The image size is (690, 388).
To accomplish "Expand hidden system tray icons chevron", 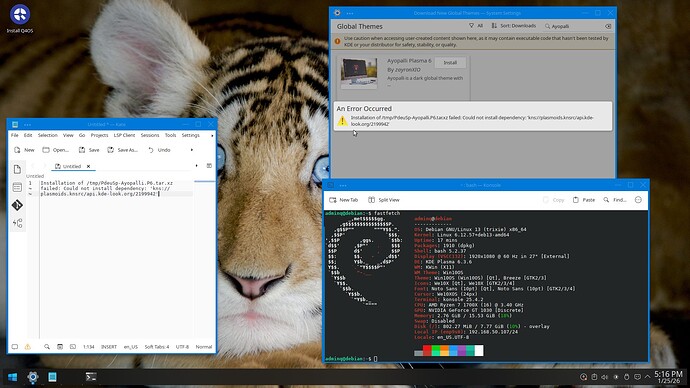I will pos(647,377).
